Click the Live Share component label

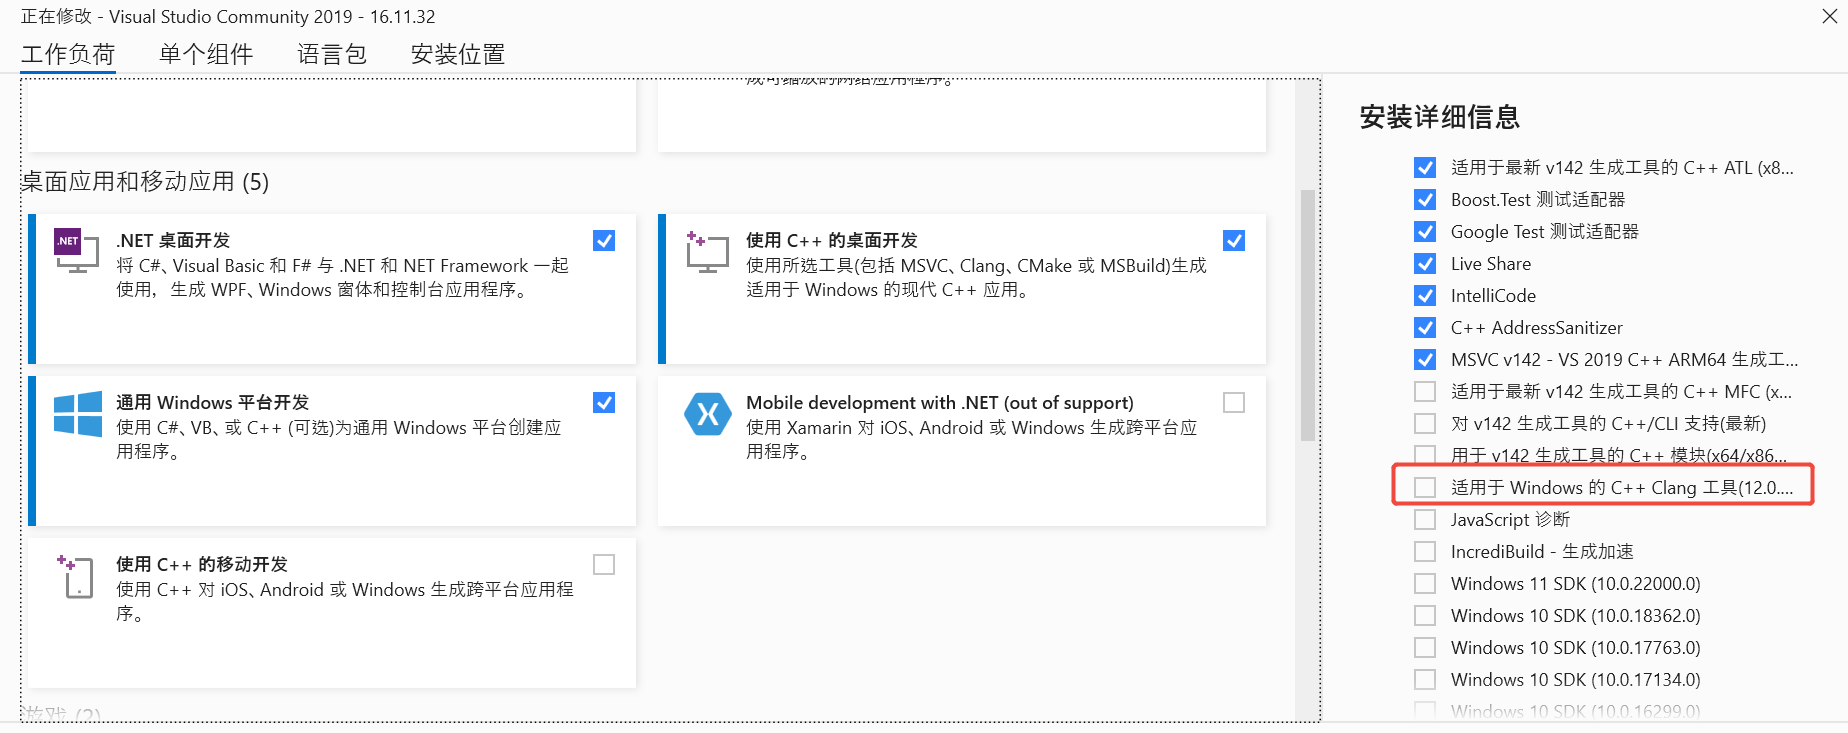(1491, 264)
